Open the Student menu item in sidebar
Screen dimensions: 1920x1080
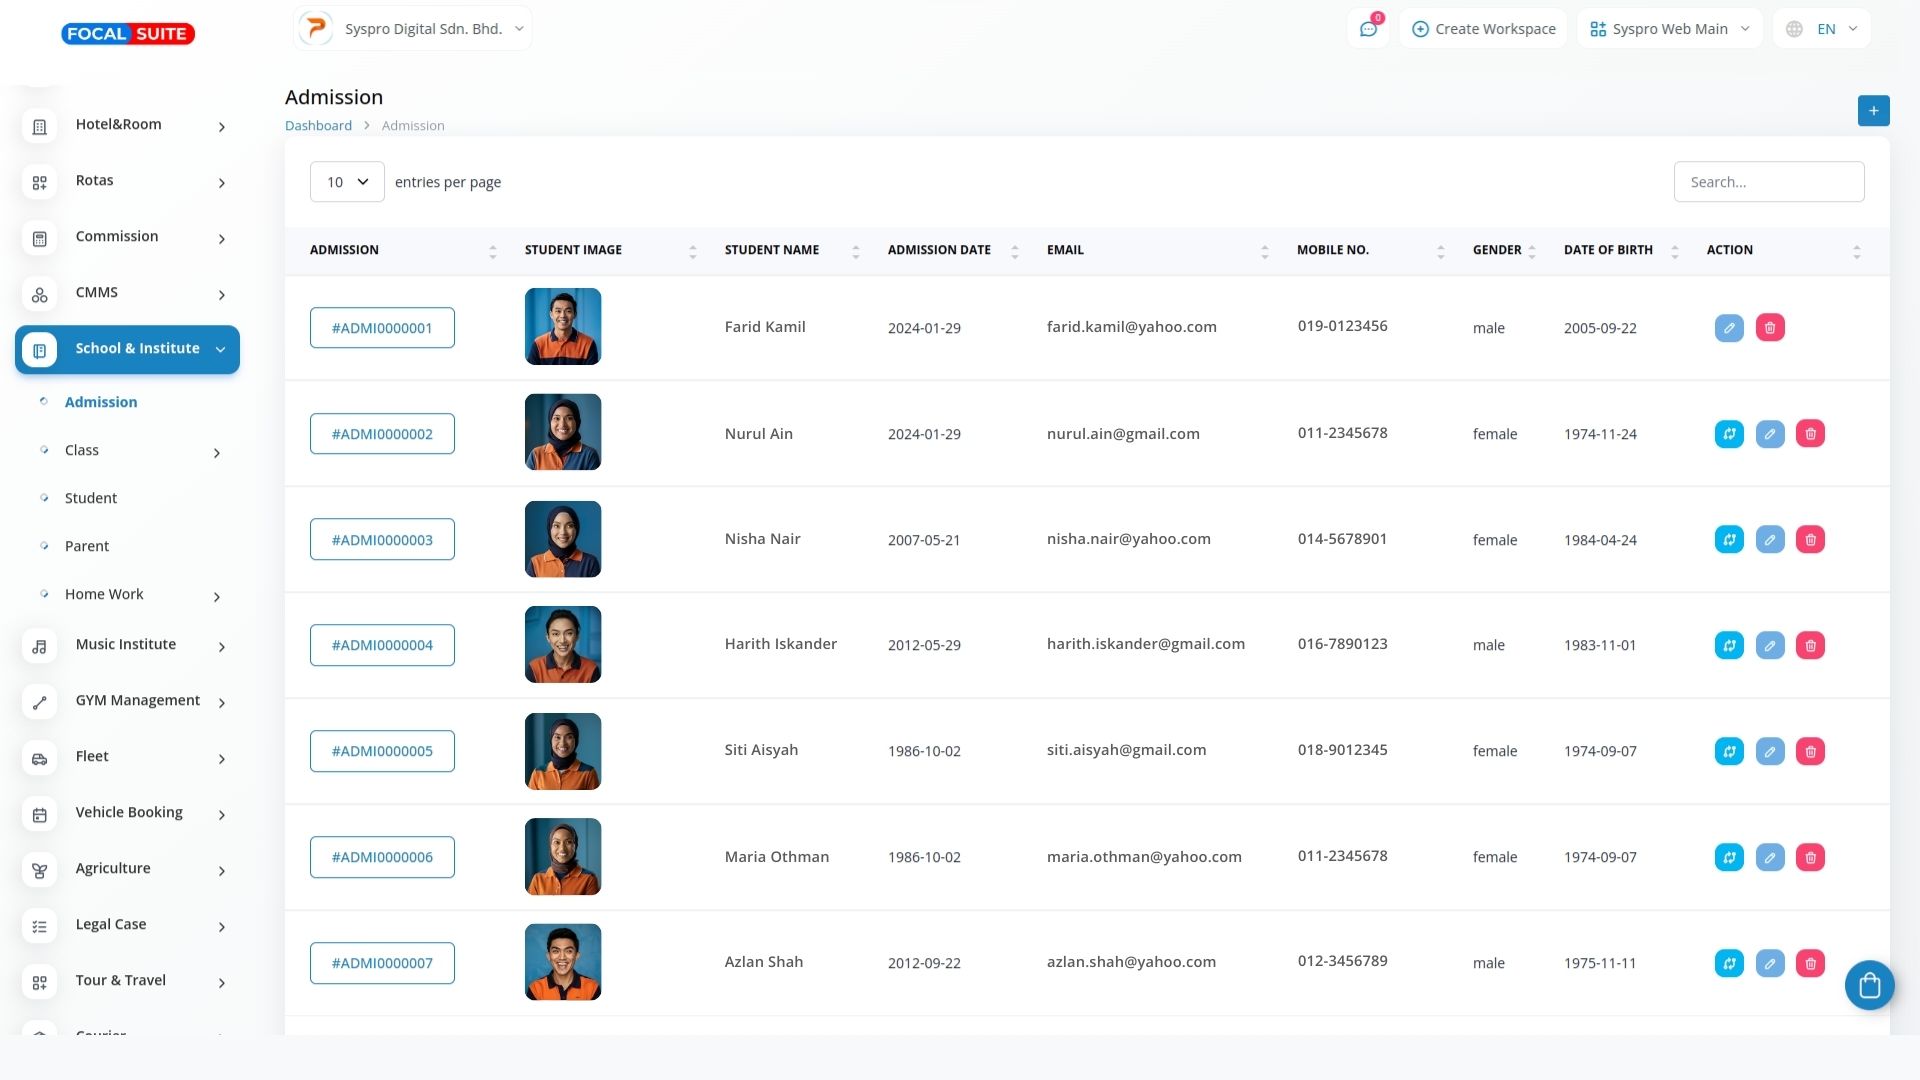tap(91, 498)
